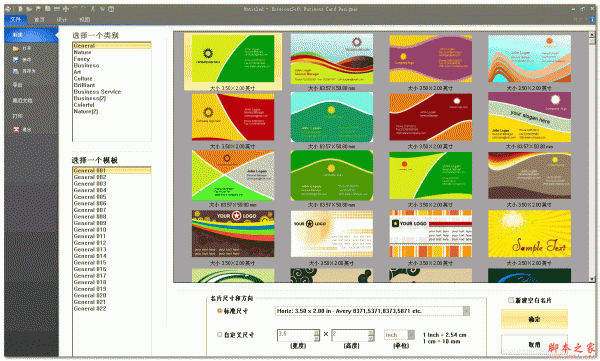Switch to the 视图 tab

(x=85, y=19)
